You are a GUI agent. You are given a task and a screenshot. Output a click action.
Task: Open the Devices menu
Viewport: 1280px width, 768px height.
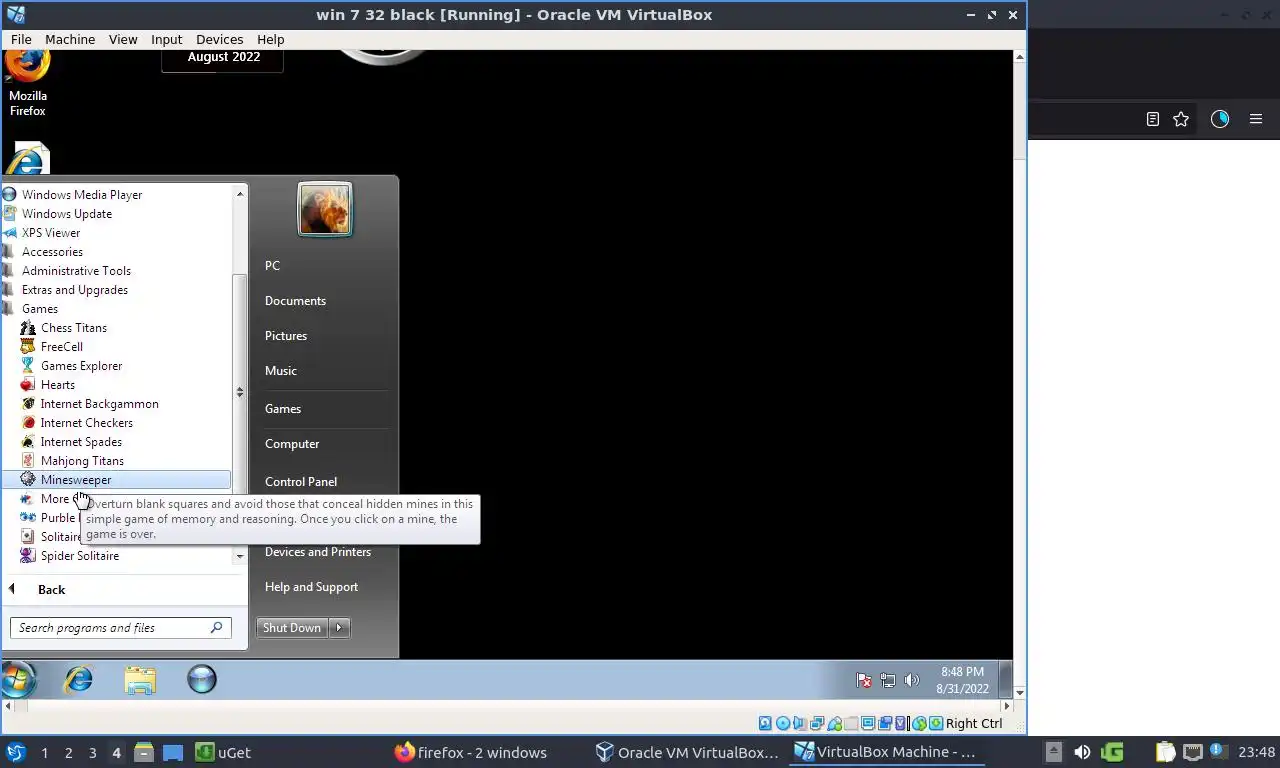pos(220,39)
